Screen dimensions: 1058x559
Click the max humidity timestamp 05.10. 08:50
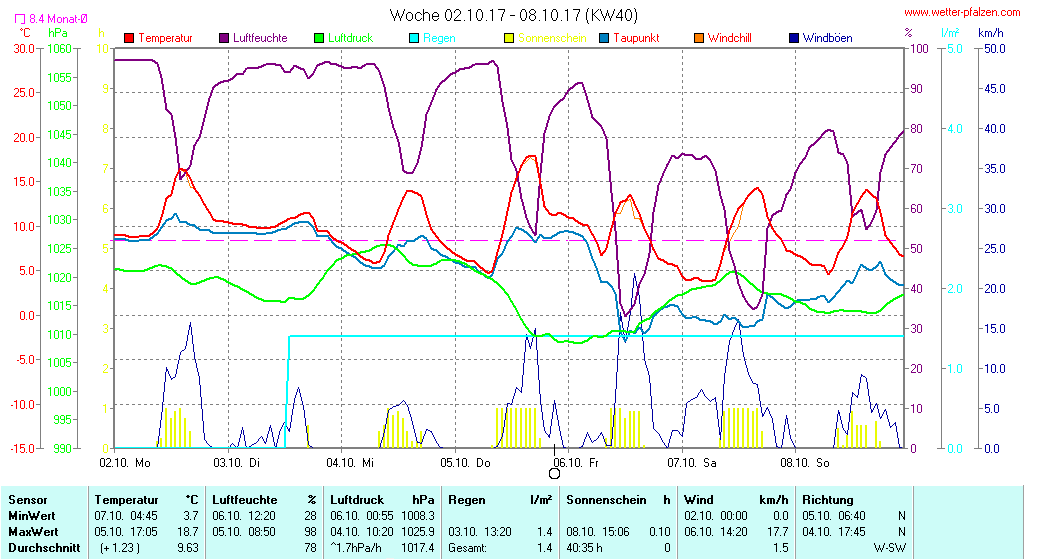click(x=244, y=532)
